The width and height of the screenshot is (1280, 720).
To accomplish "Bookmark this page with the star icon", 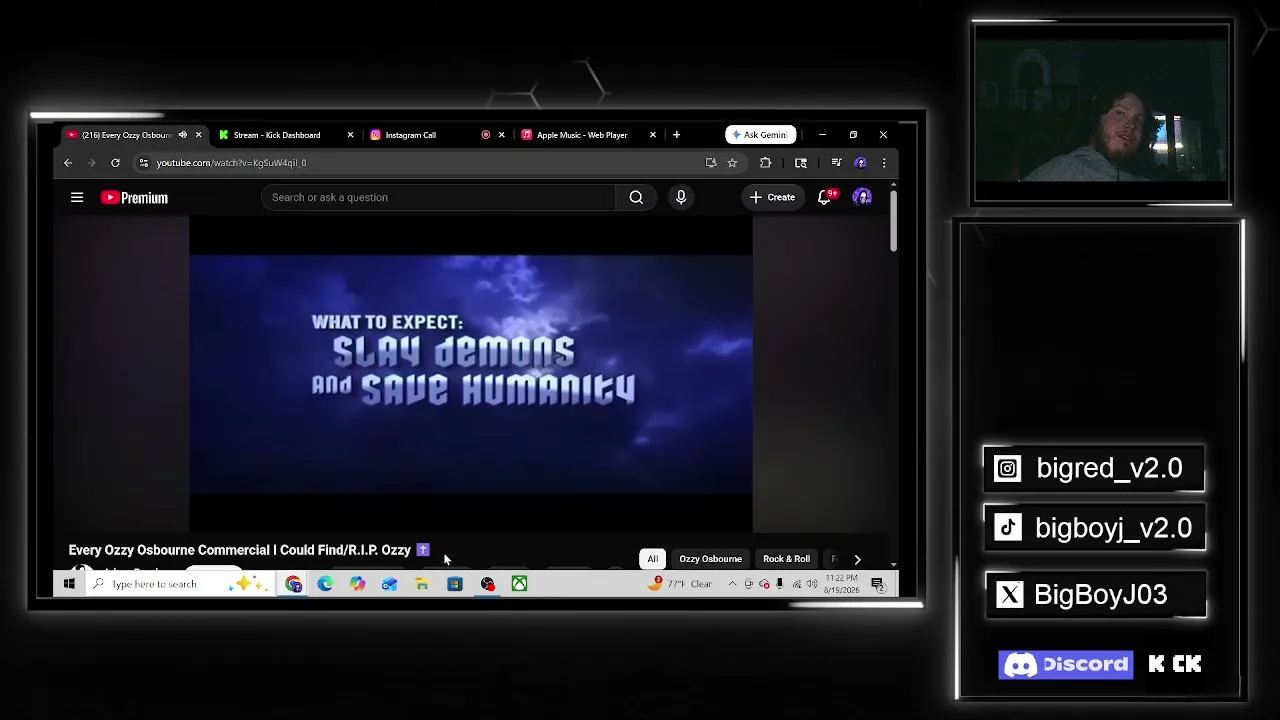I will pos(732,163).
